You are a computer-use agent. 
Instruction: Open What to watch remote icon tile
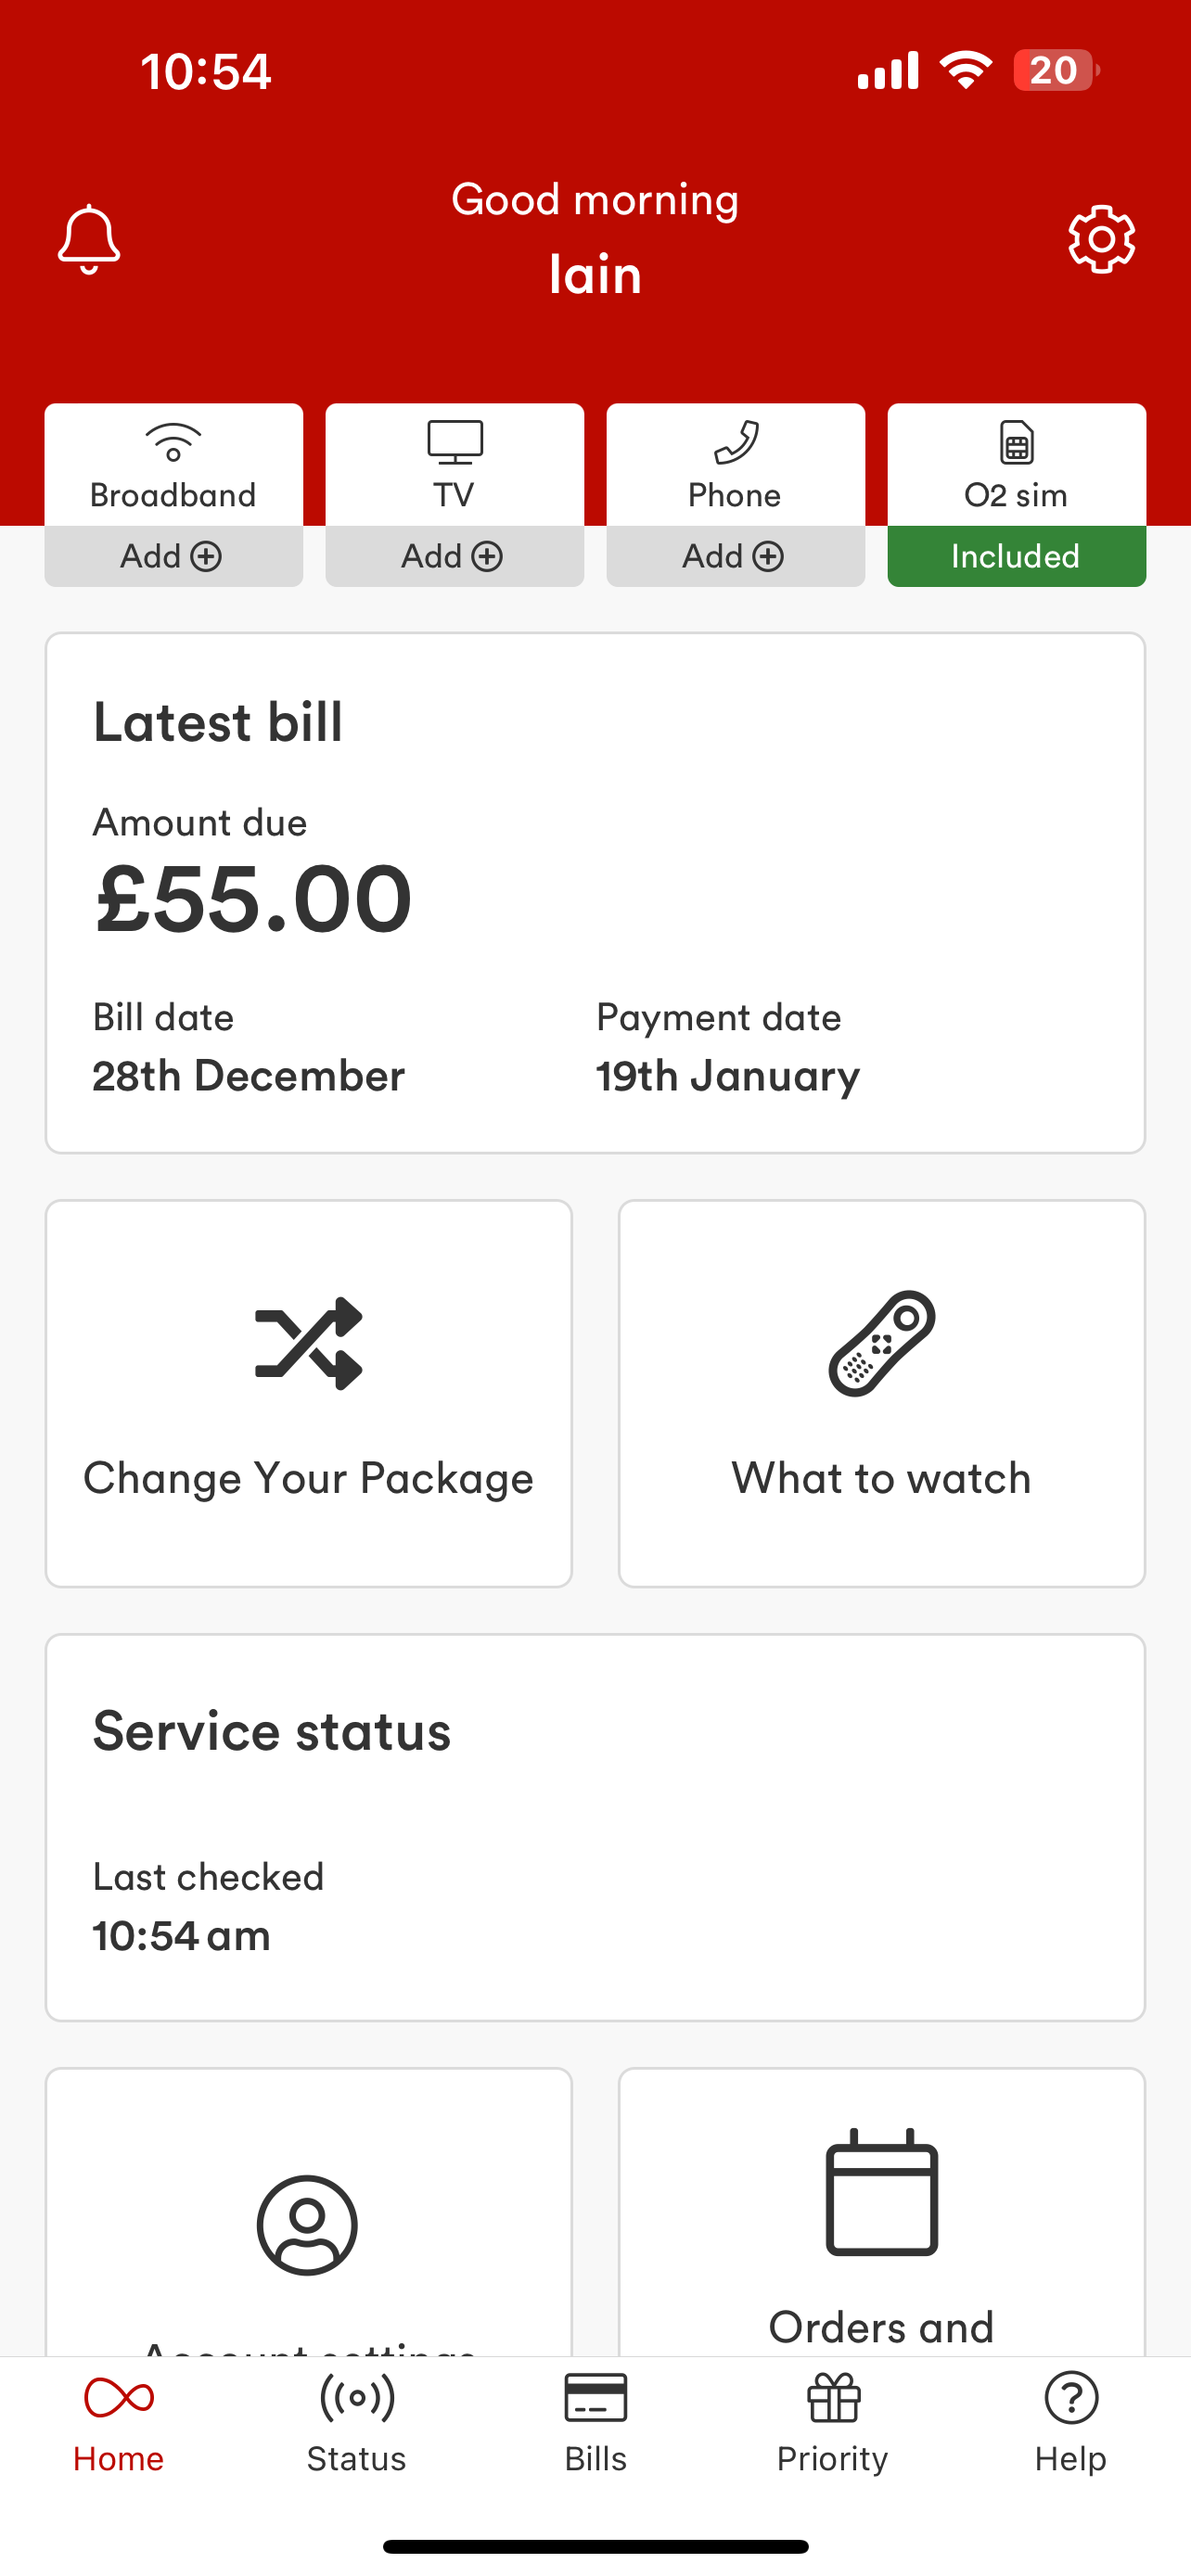click(x=882, y=1393)
